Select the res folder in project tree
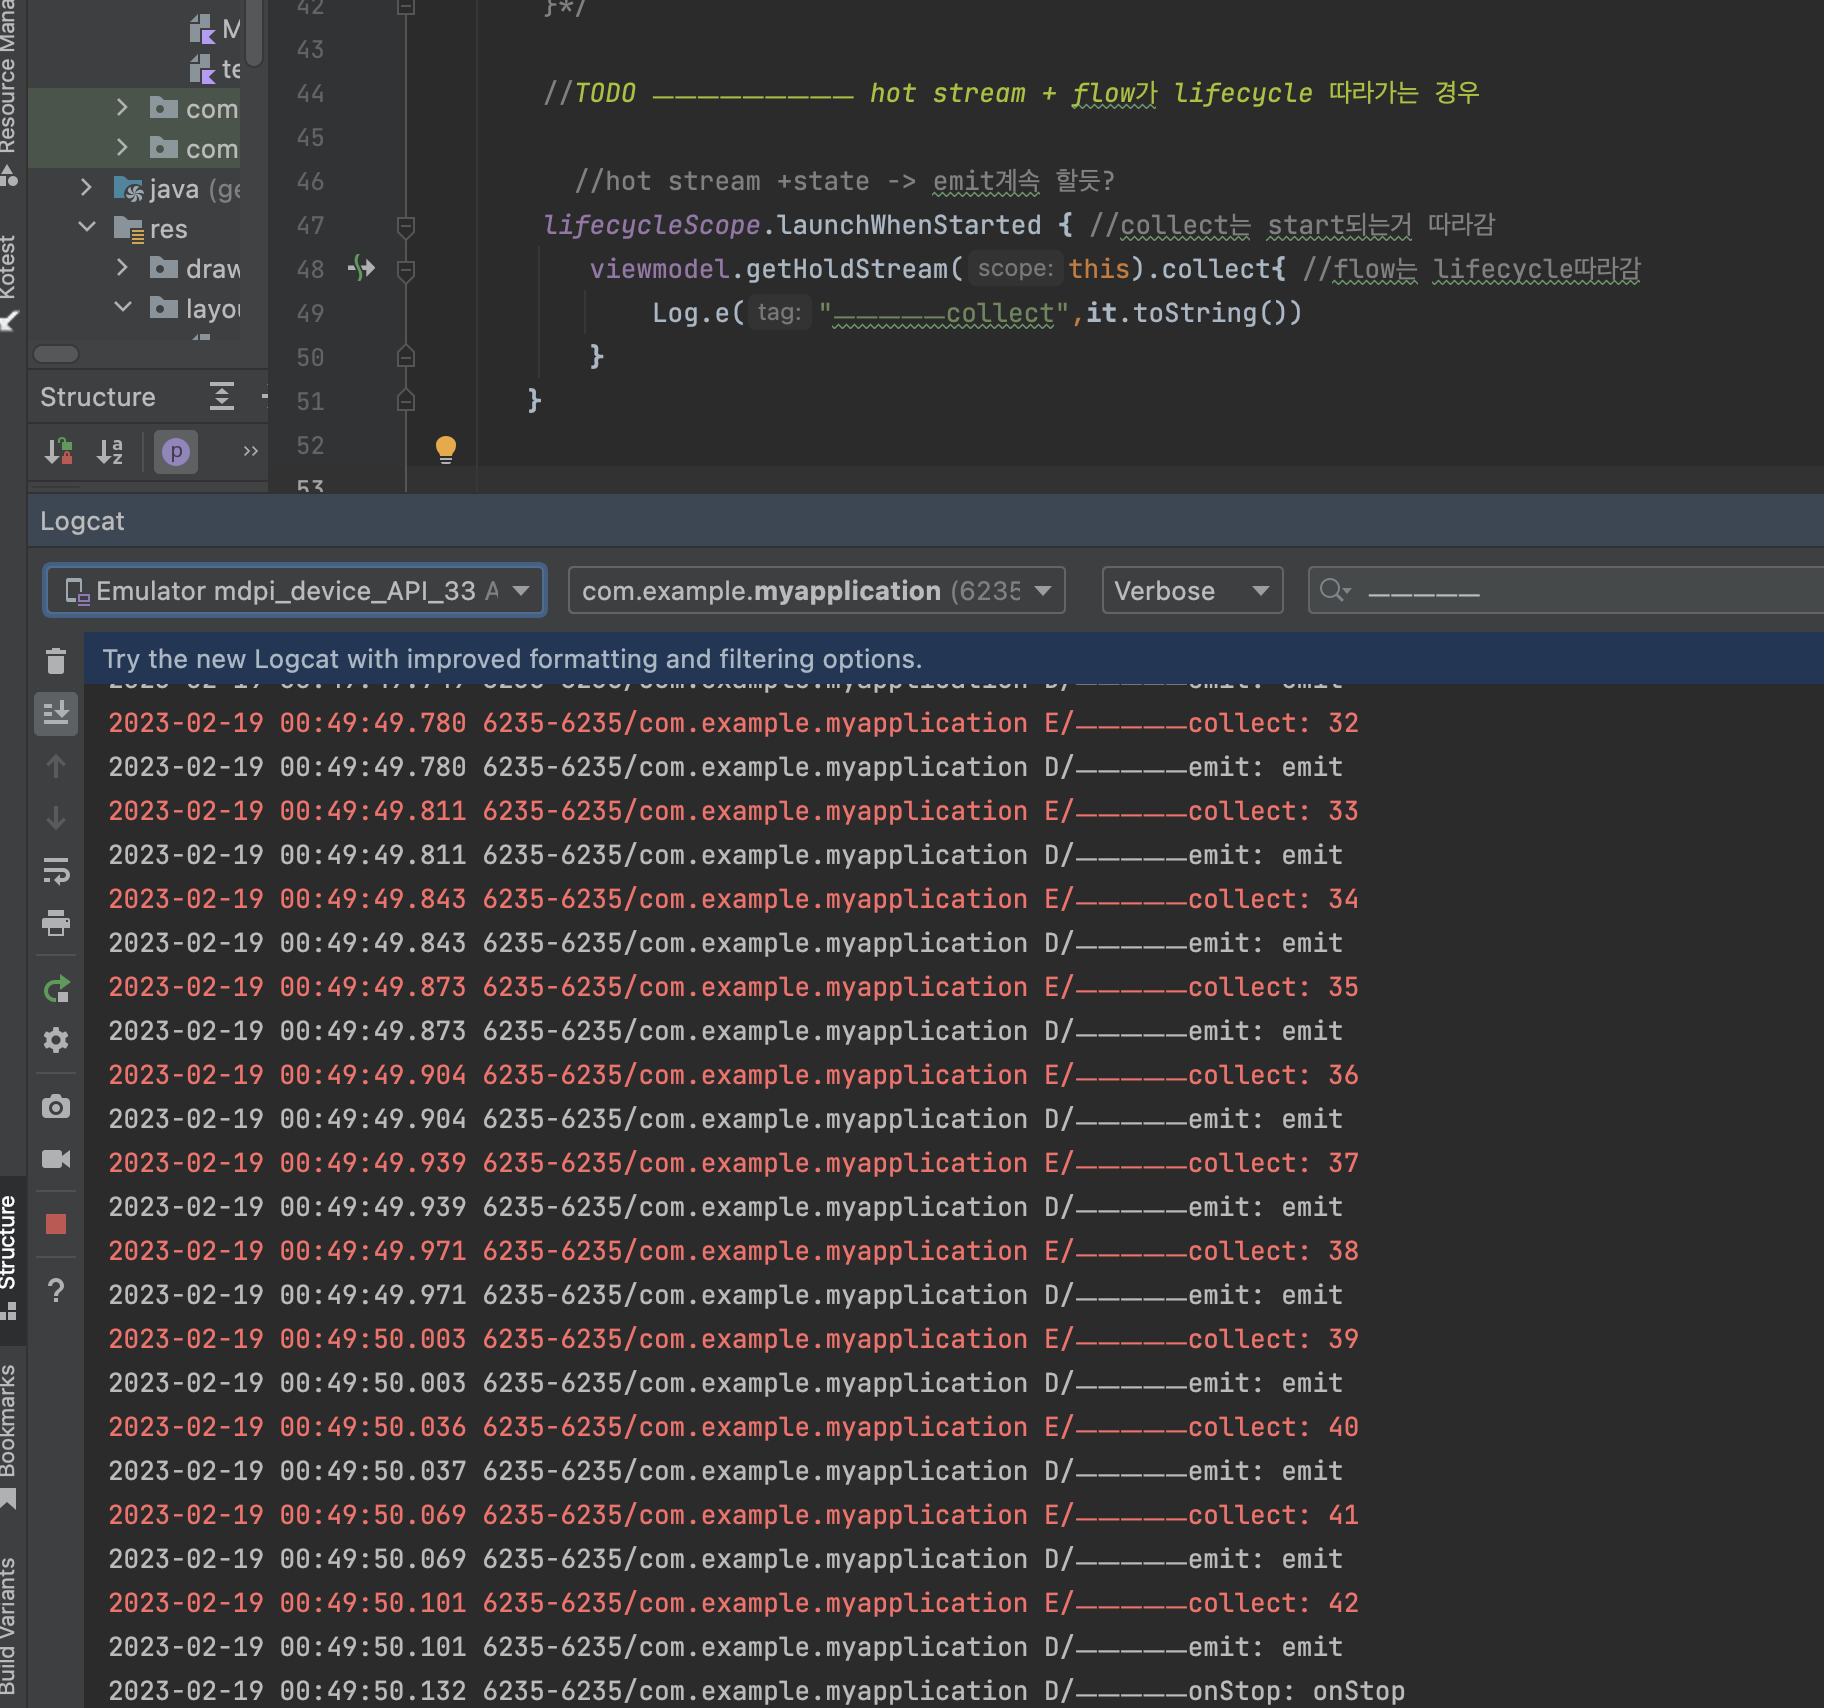Image resolution: width=1824 pixels, height=1708 pixels. point(150,229)
